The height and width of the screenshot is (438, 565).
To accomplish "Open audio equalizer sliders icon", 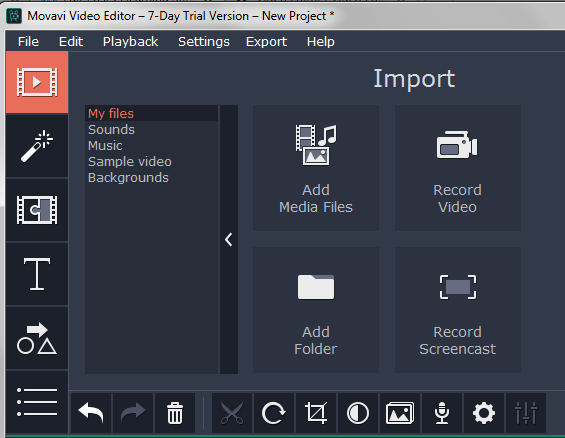I will click(x=526, y=413).
